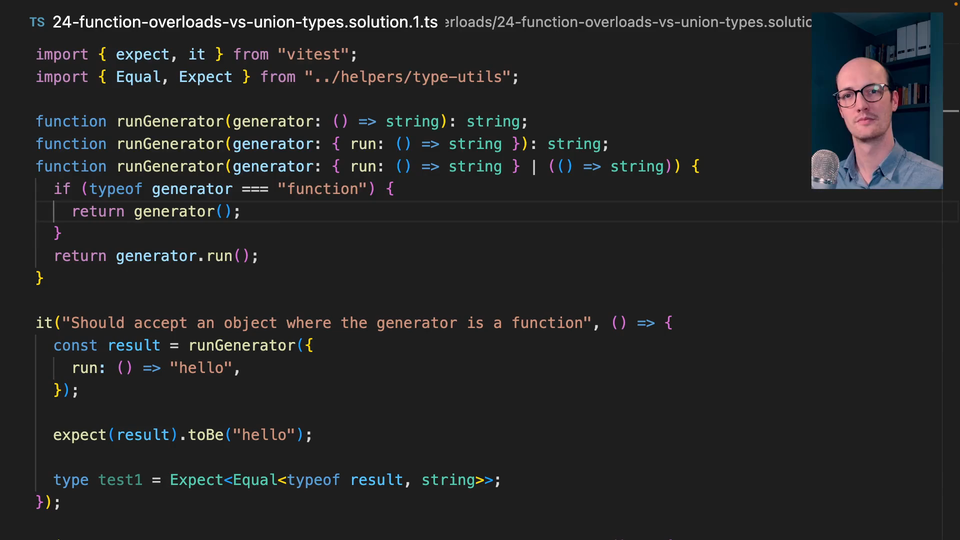
Task: Click the "hello" string in the run property
Action: point(204,368)
